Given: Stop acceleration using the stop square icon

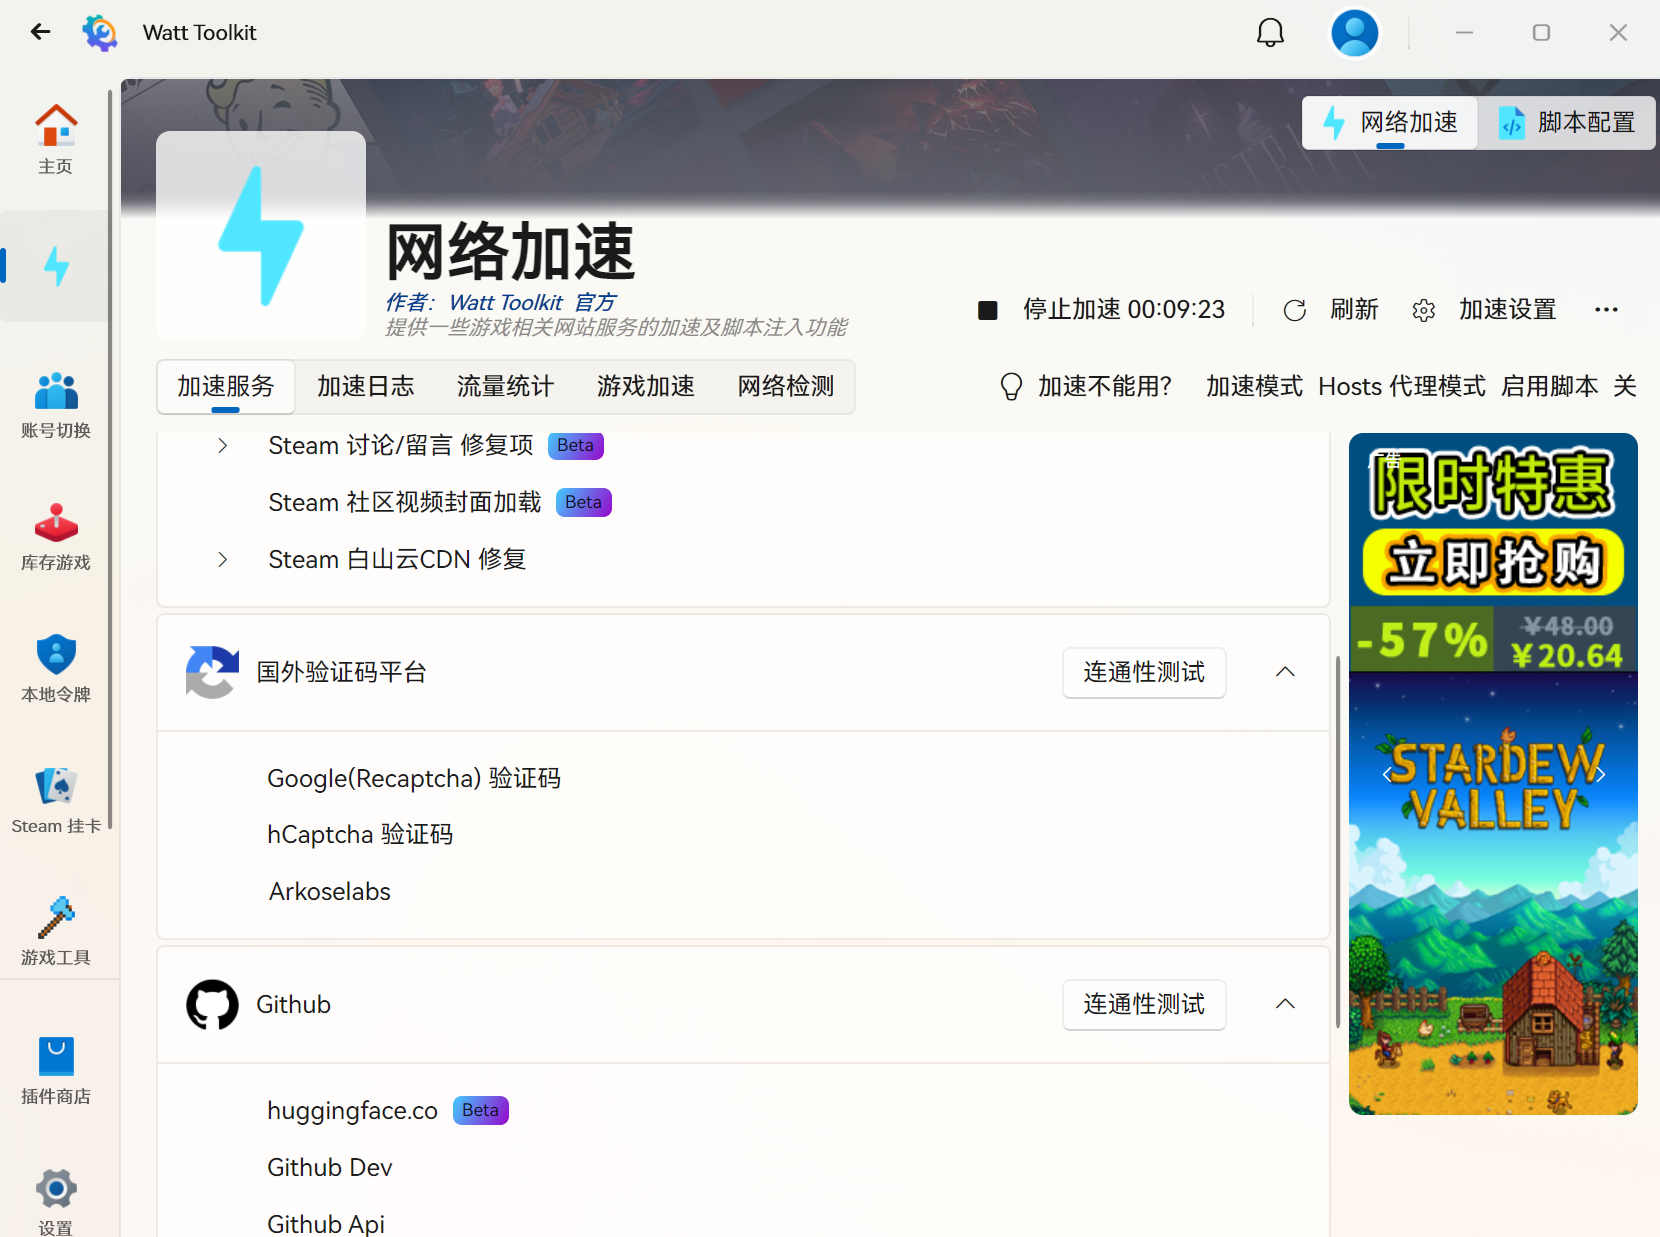Looking at the screenshot, I should click(988, 309).
